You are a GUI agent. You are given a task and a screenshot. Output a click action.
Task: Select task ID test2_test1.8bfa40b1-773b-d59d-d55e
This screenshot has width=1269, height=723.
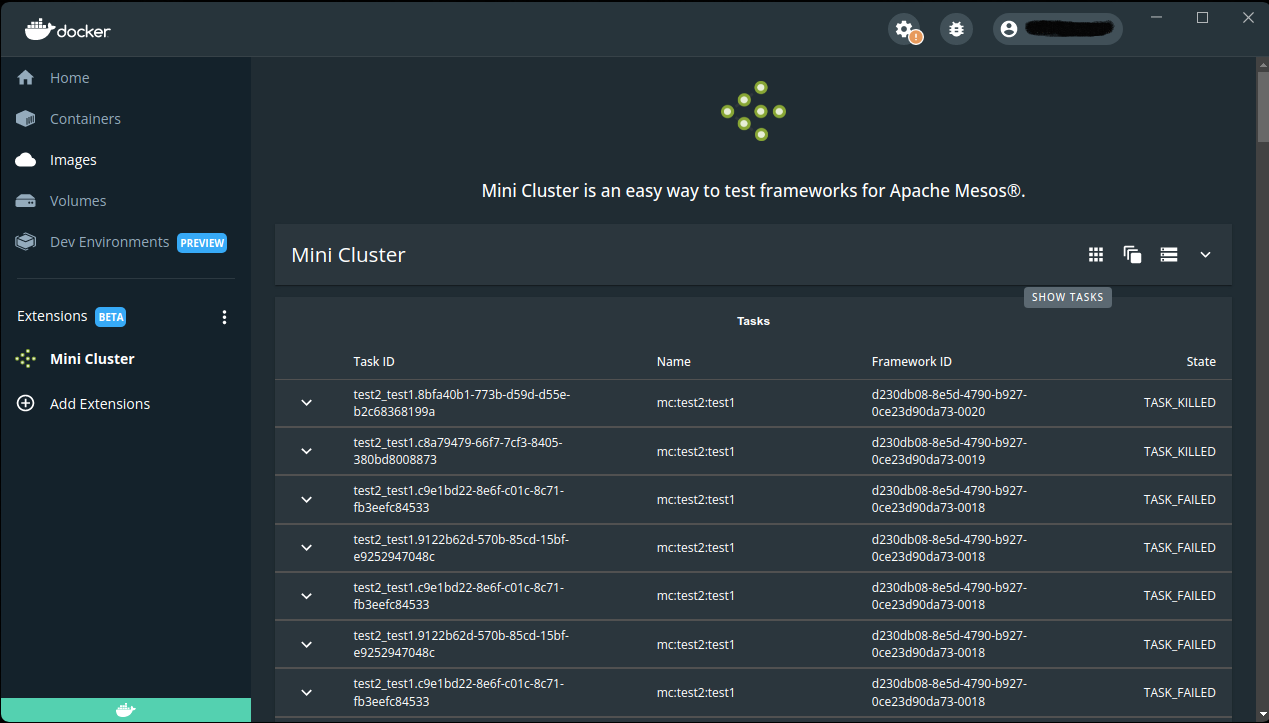click(x=462, y=403)
